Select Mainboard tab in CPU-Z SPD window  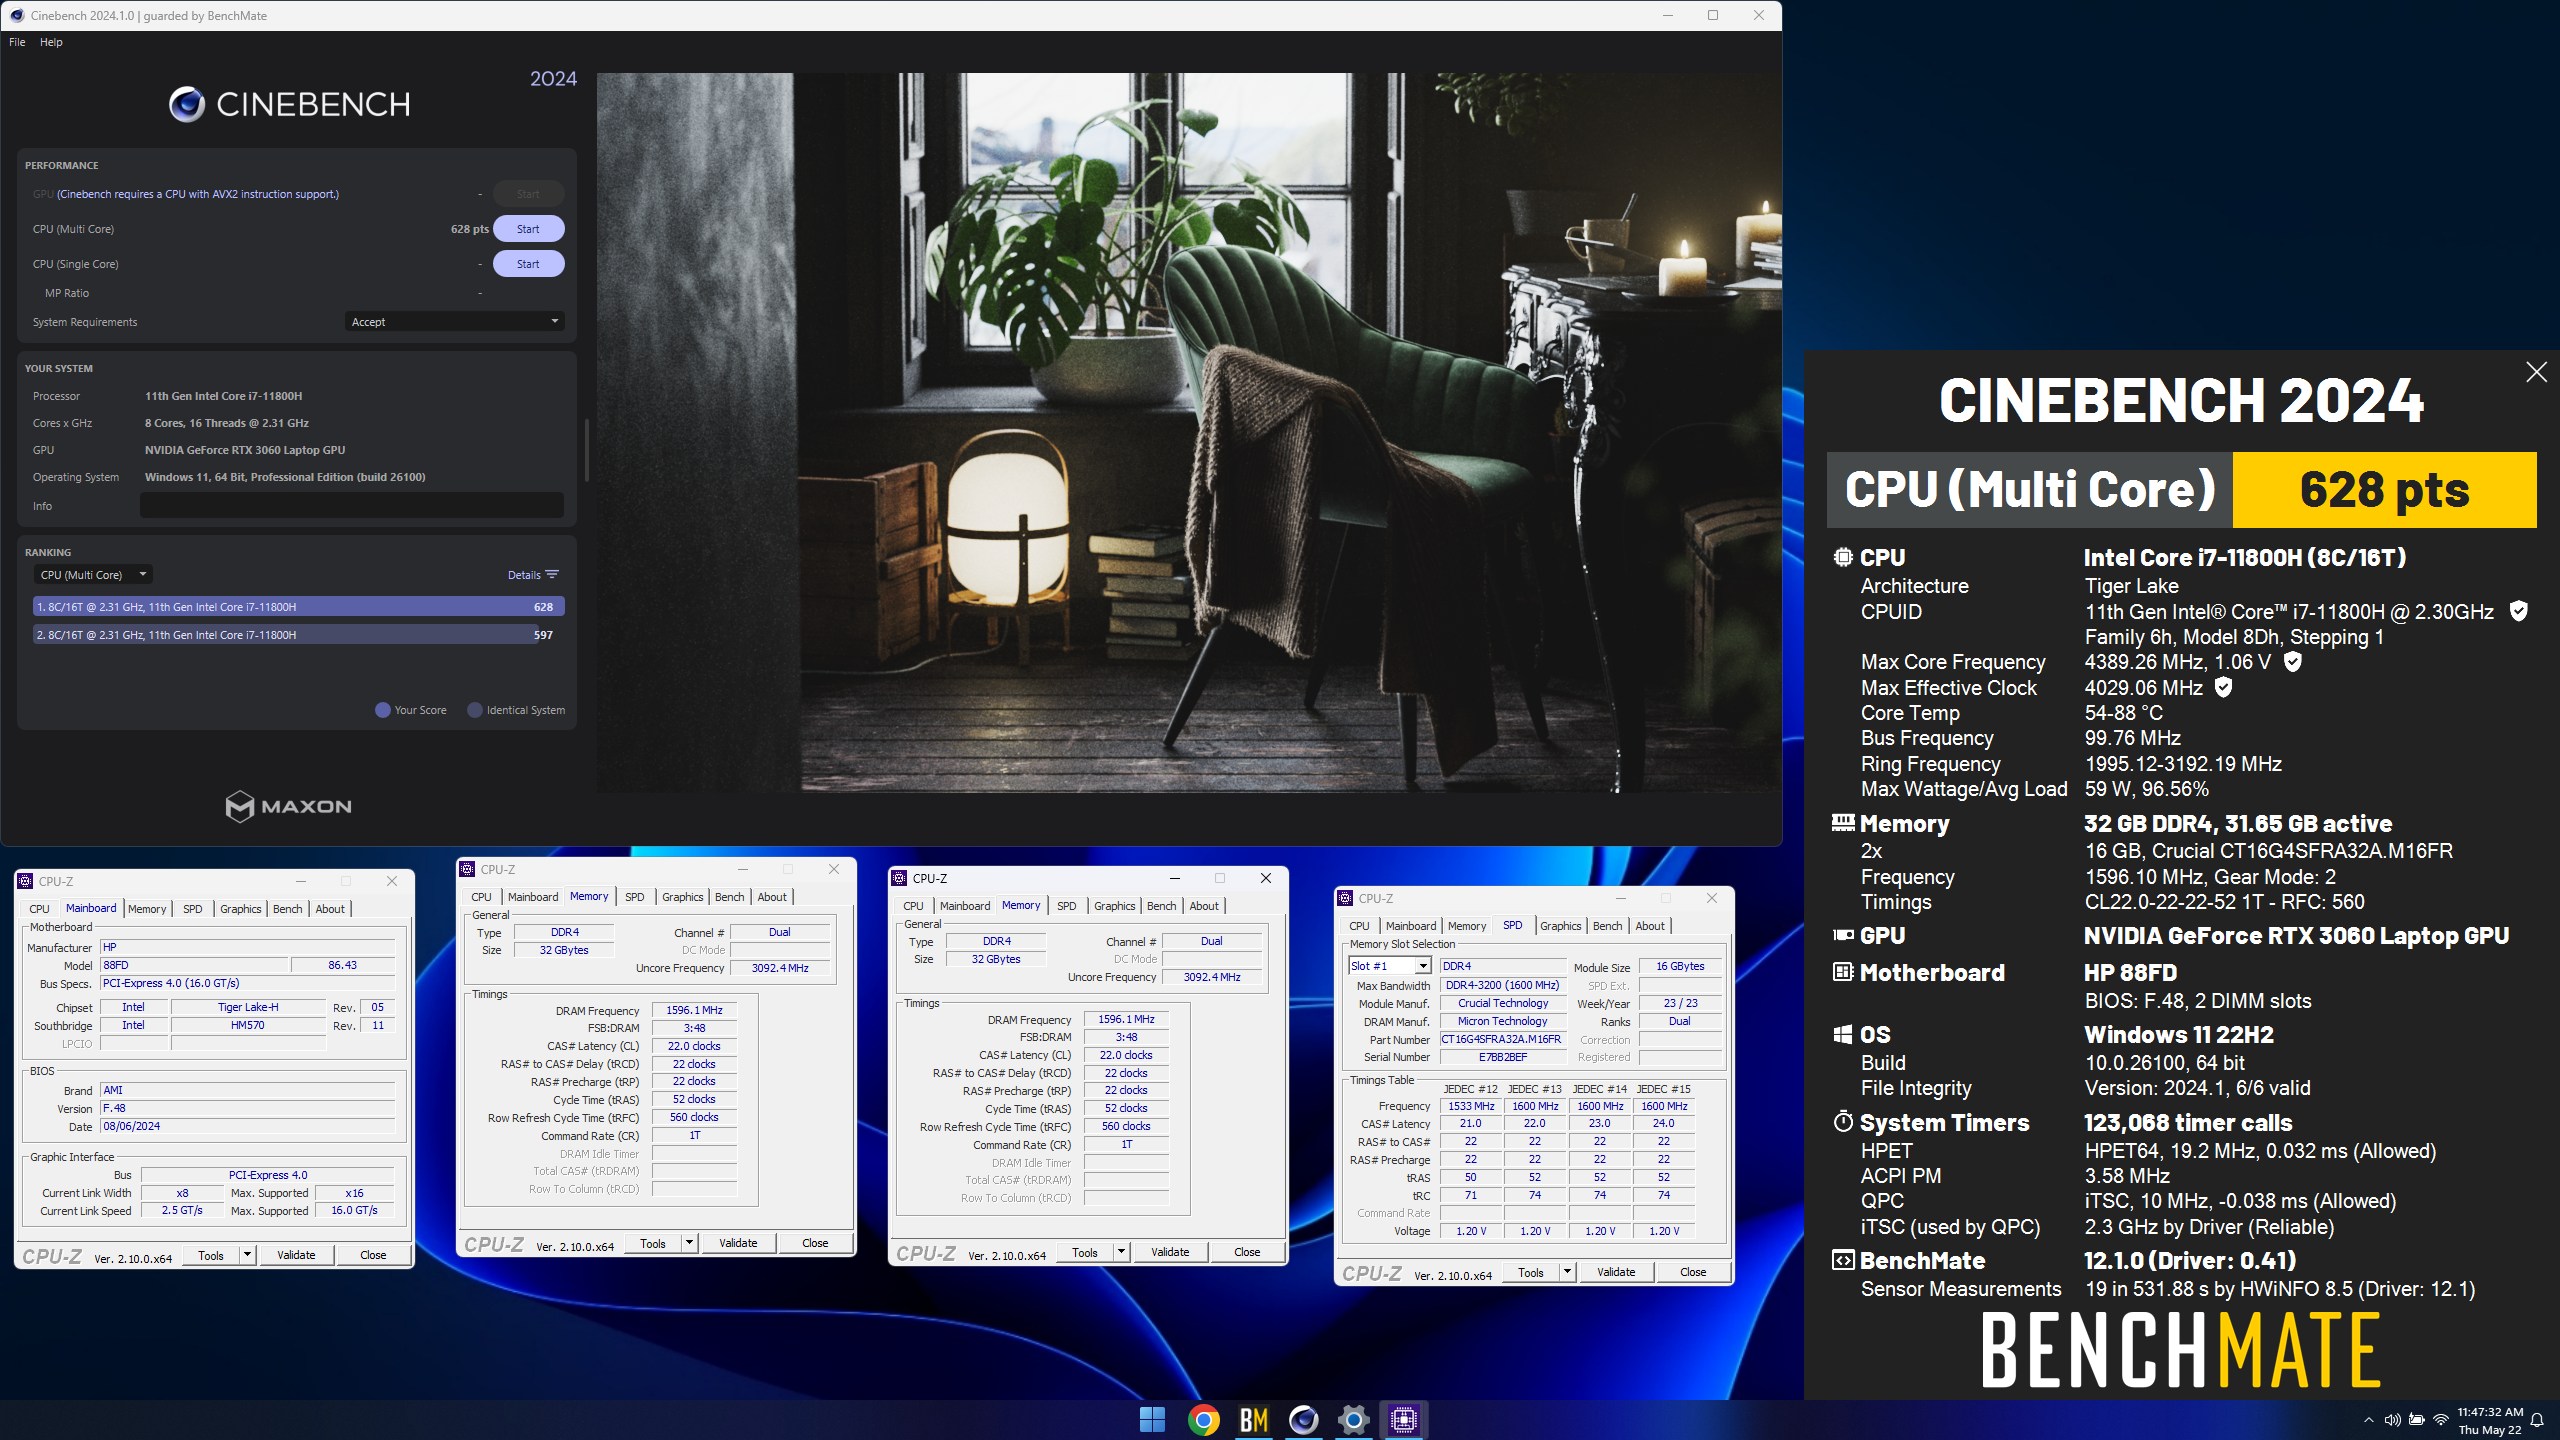pos(1411,926)
